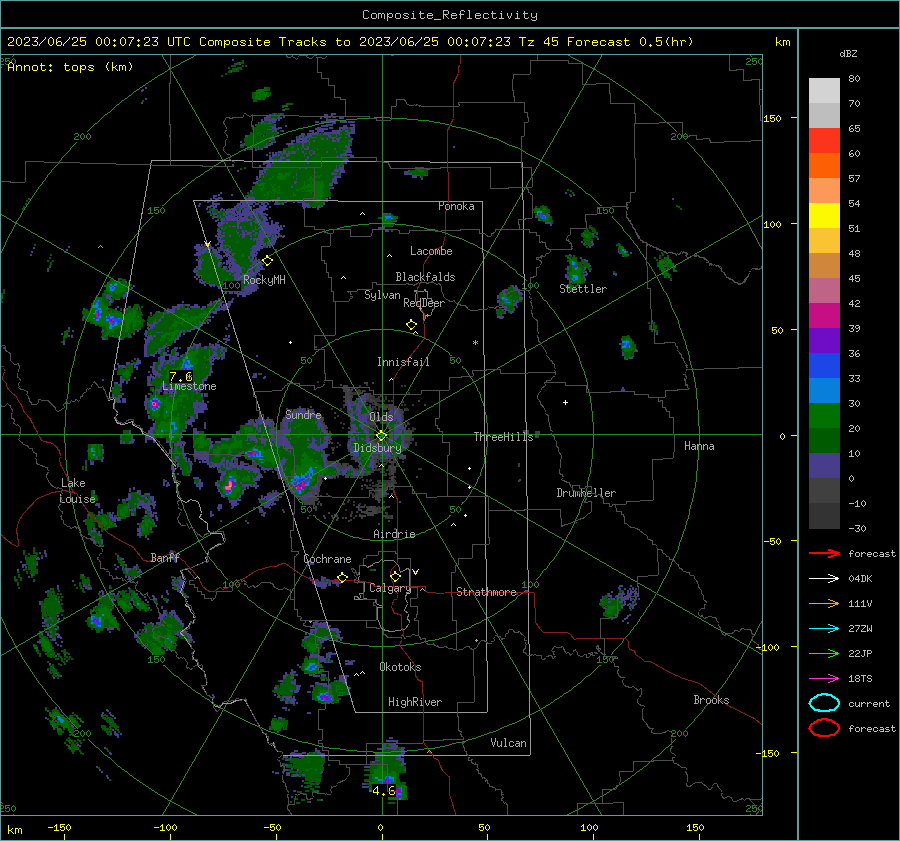
Task: Click the Lacombe city label
Action: (431, 251)
